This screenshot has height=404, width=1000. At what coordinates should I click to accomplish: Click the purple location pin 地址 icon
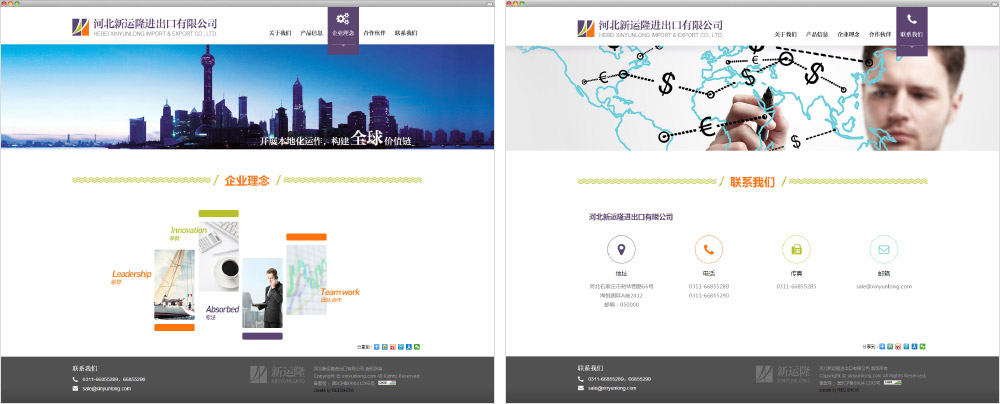pos(622,250)
